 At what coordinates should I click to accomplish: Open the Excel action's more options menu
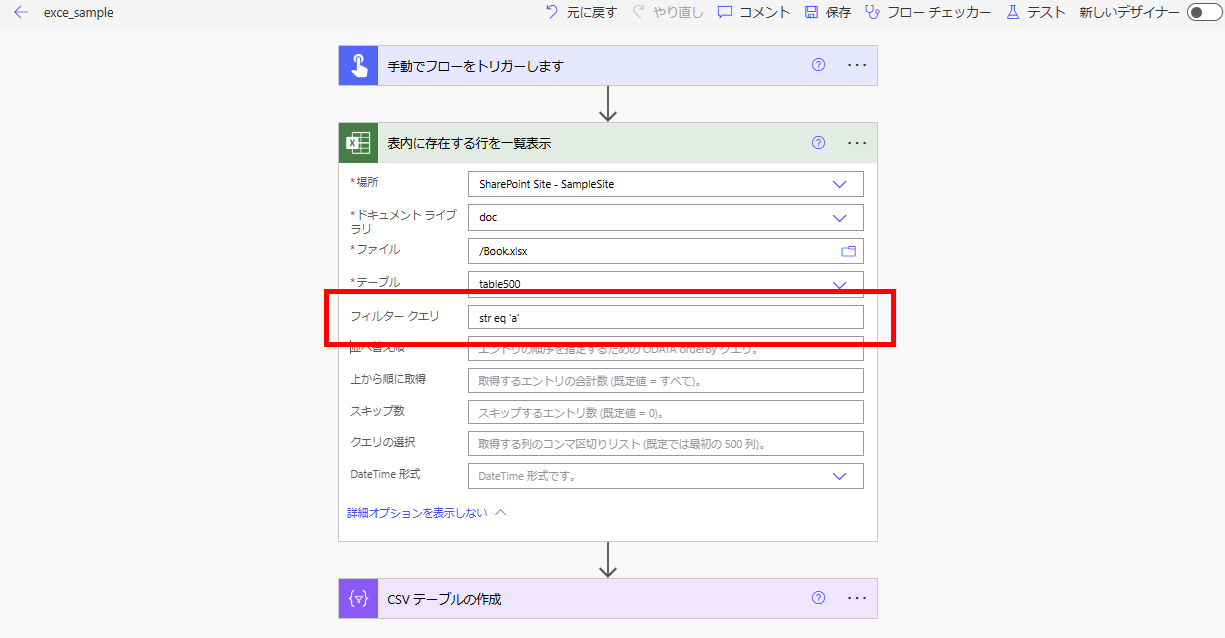856,142
